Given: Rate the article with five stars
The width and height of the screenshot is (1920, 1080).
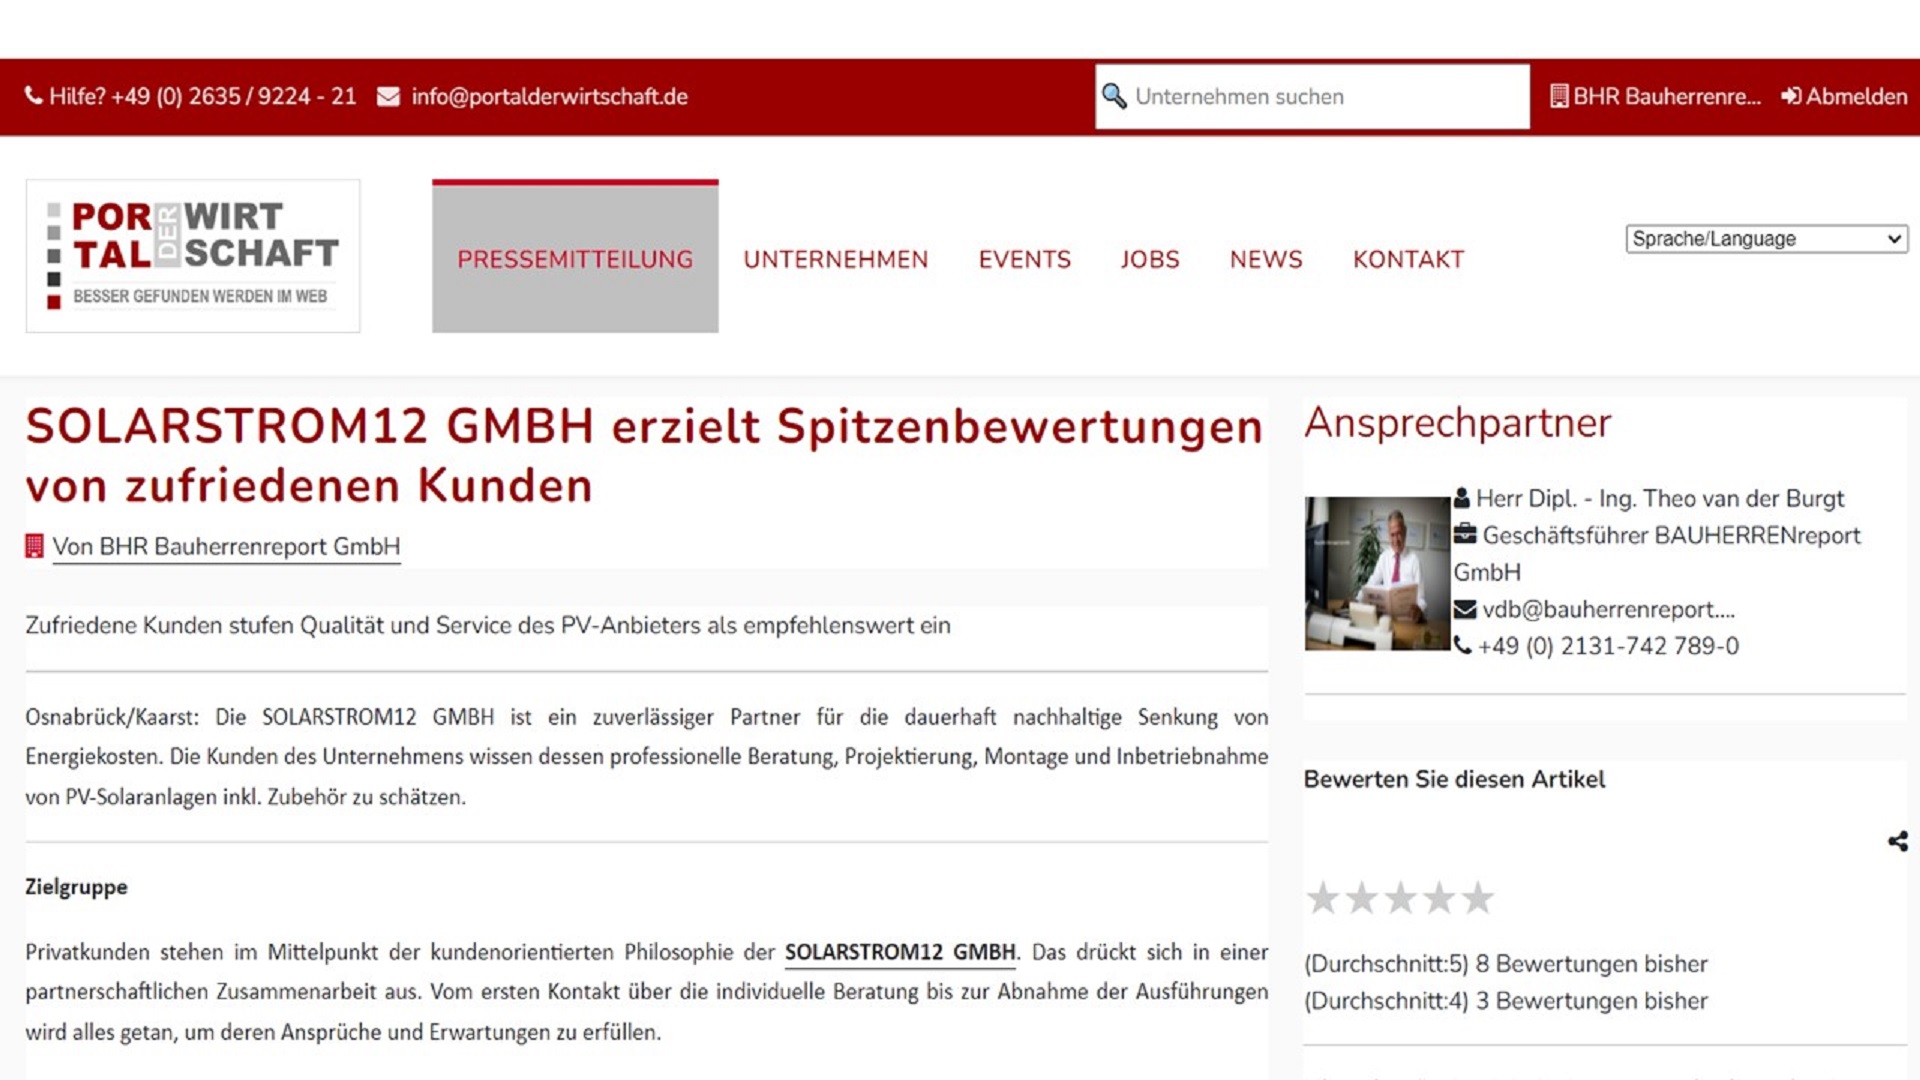Looking at the screenshot, I should [x=1477, y=897].
